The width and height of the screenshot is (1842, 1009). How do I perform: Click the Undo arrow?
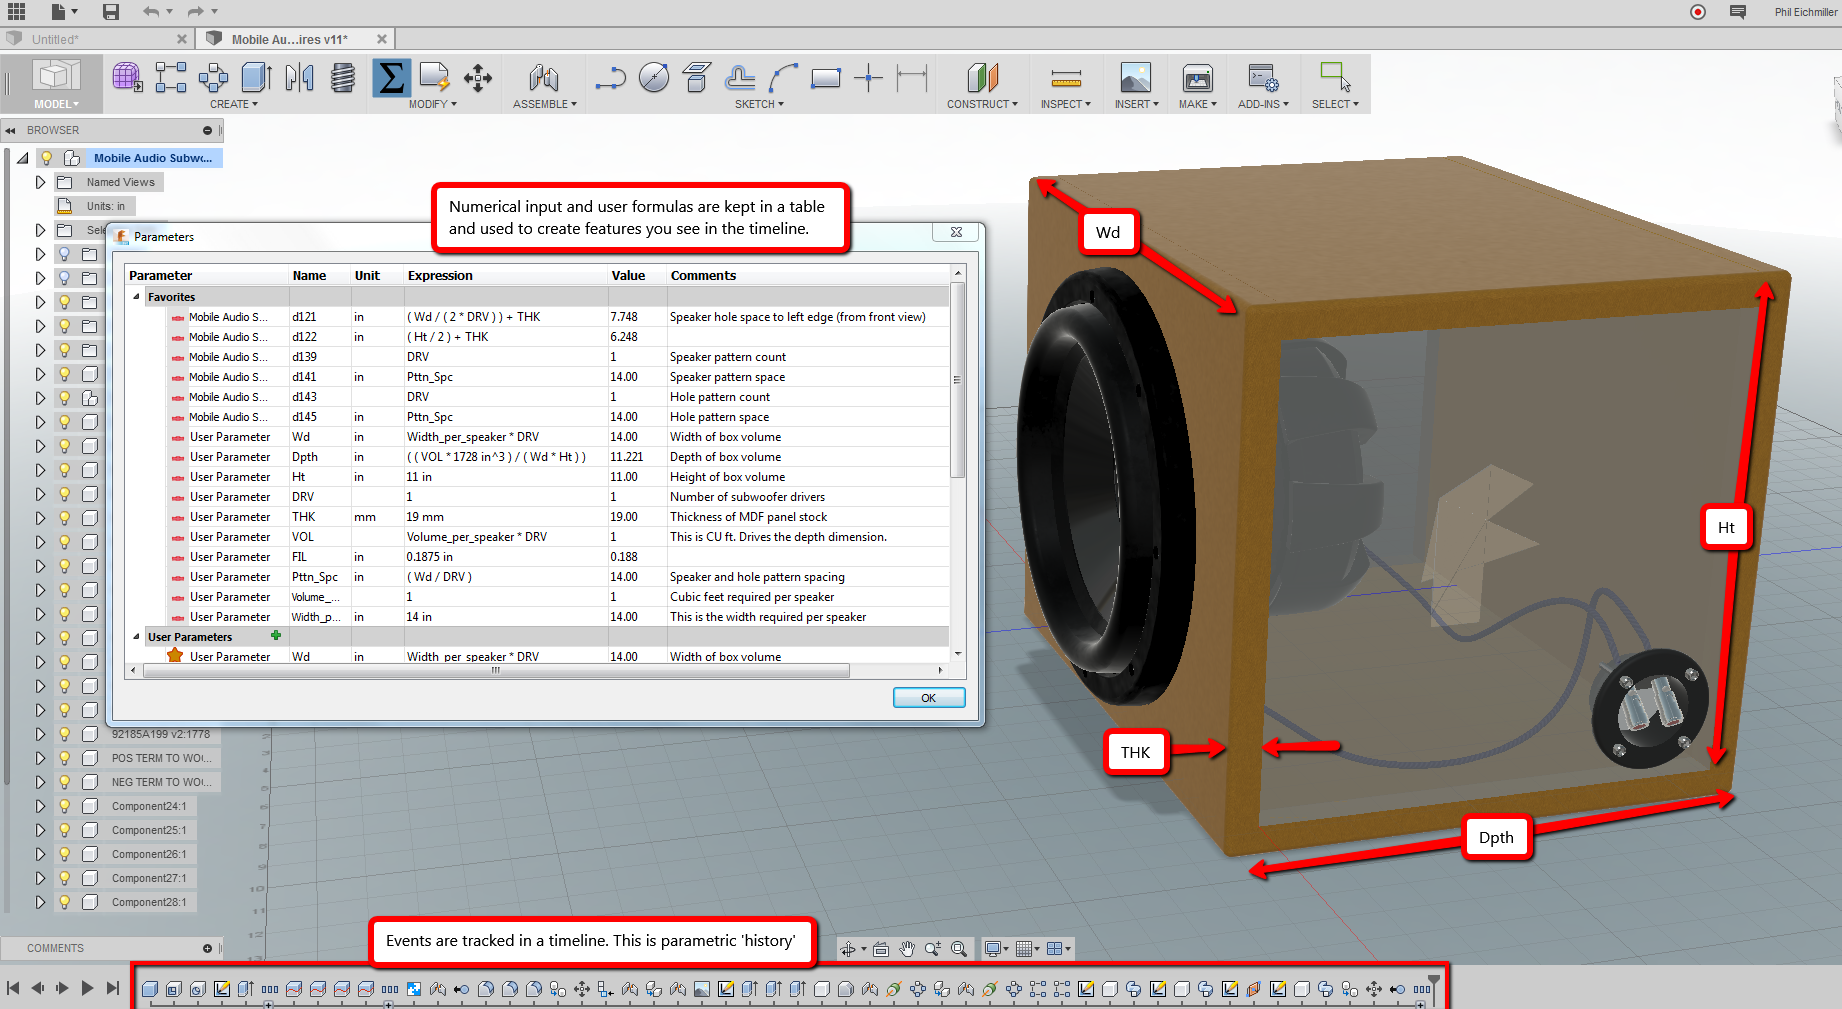151,12
